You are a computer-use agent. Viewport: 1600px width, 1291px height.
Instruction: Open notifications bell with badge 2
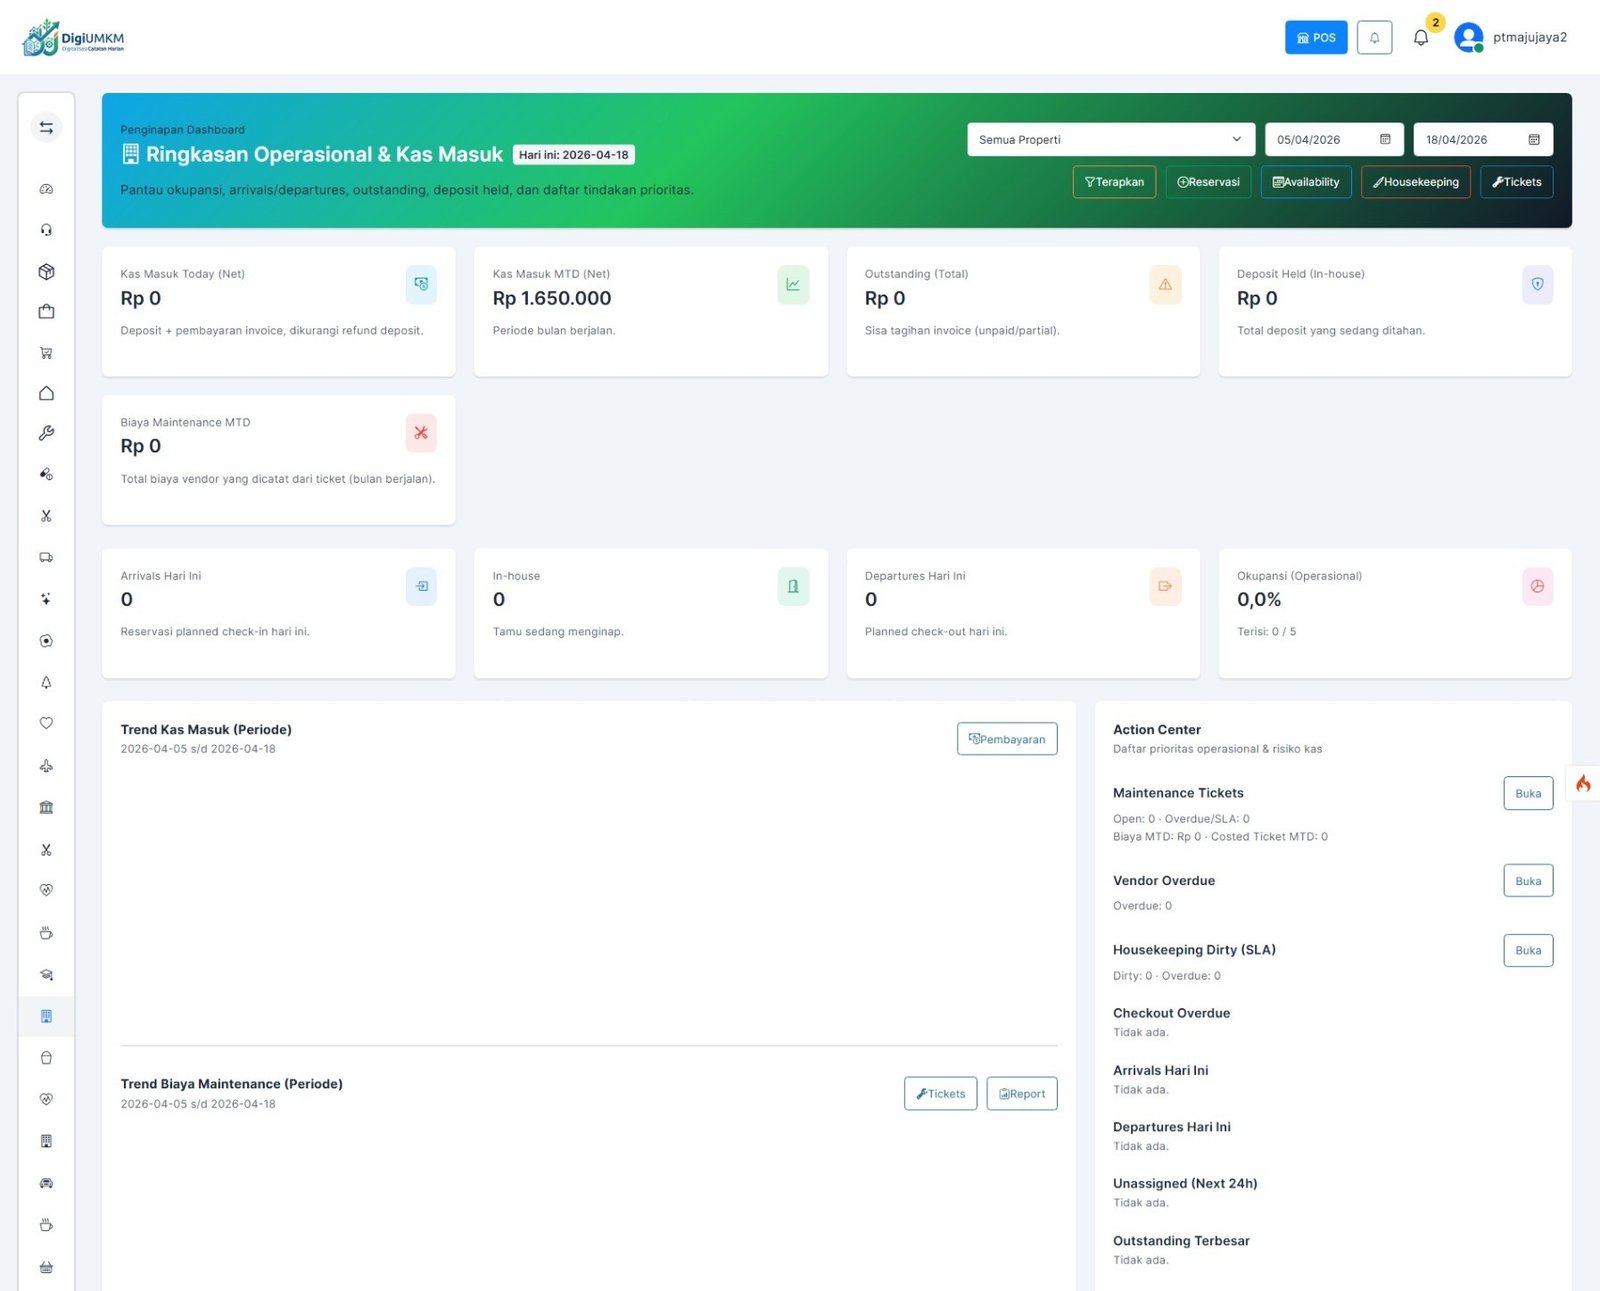1421,38
